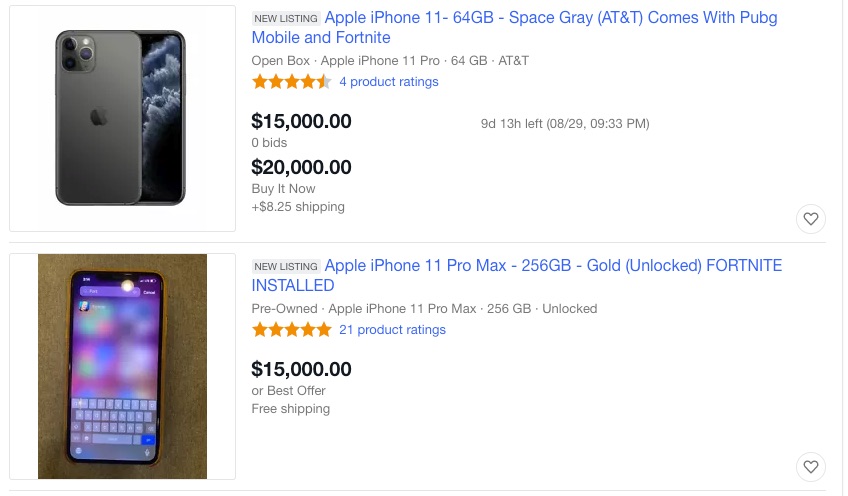The height and width of the screenshot is (496, 848).
Task: Click the NEW LISTING badge on the Gold listing
Action: (286, 267)
